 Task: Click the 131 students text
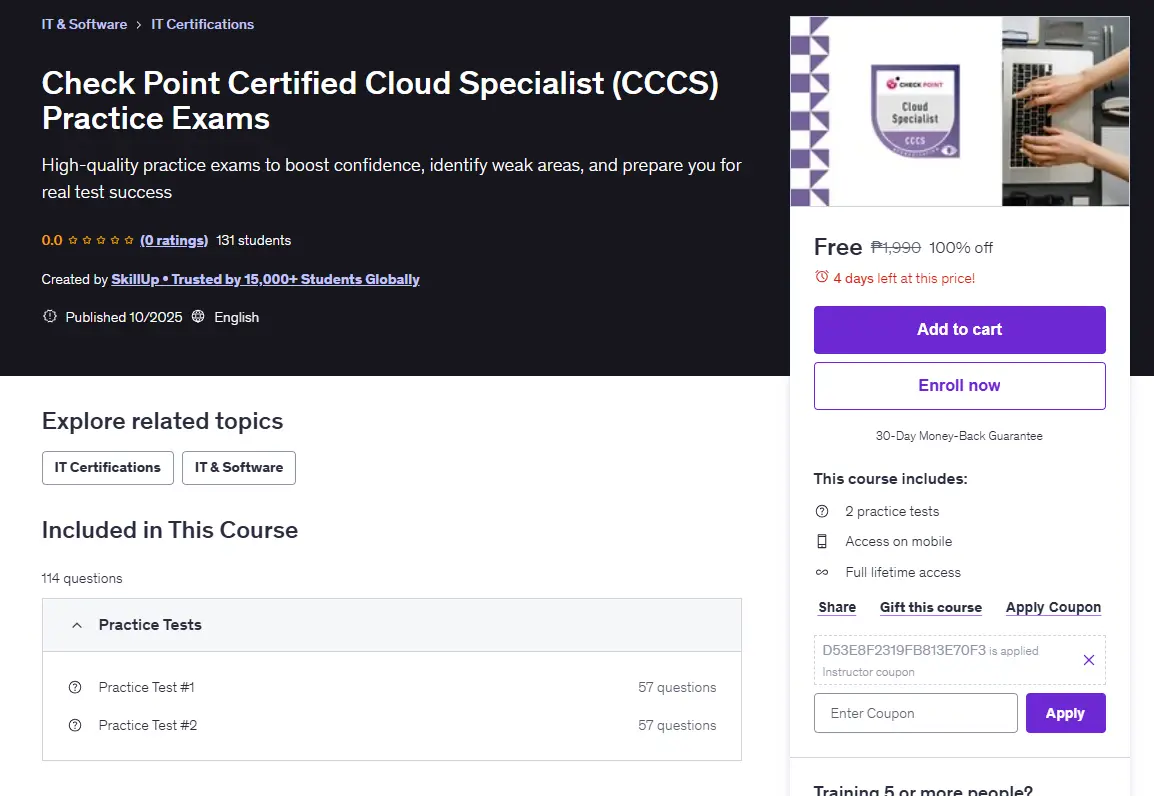click(x=253, y=241)
